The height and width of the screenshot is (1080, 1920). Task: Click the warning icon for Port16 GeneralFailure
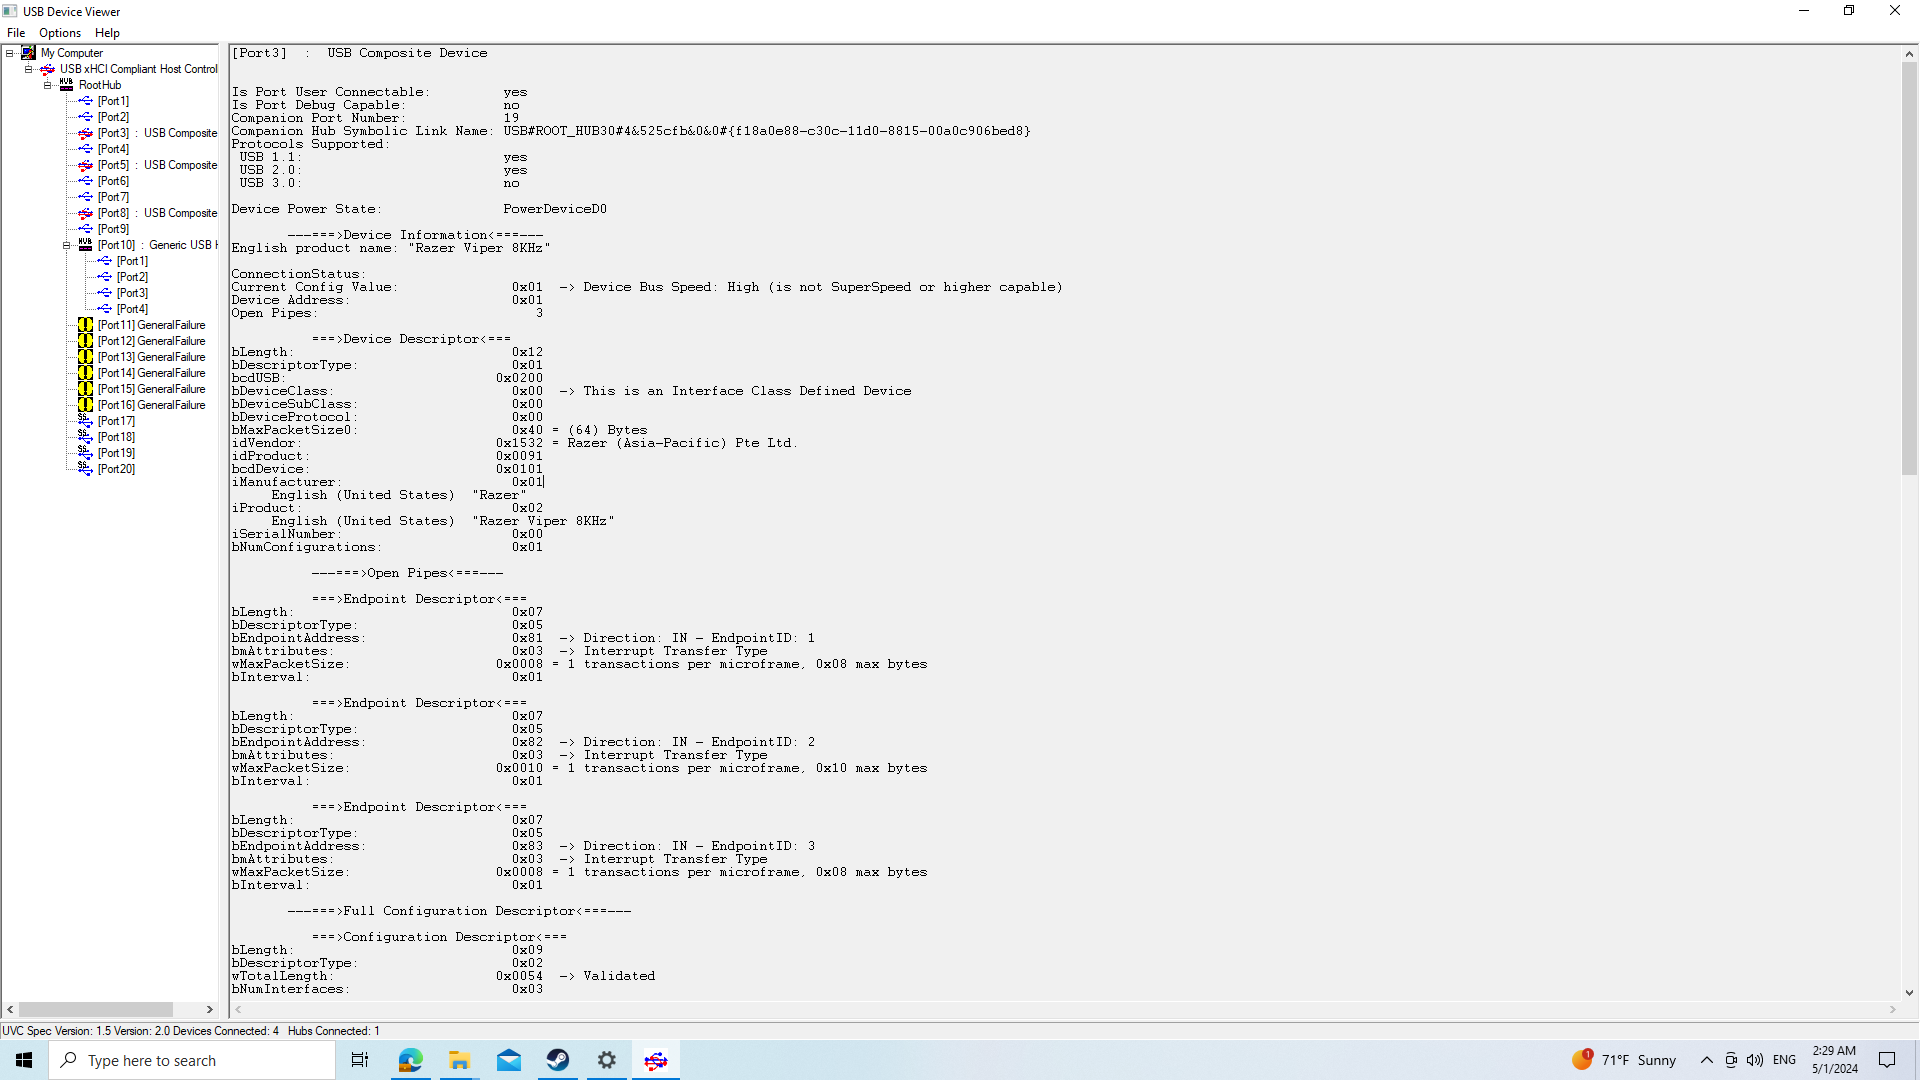[x=86, y=405]
